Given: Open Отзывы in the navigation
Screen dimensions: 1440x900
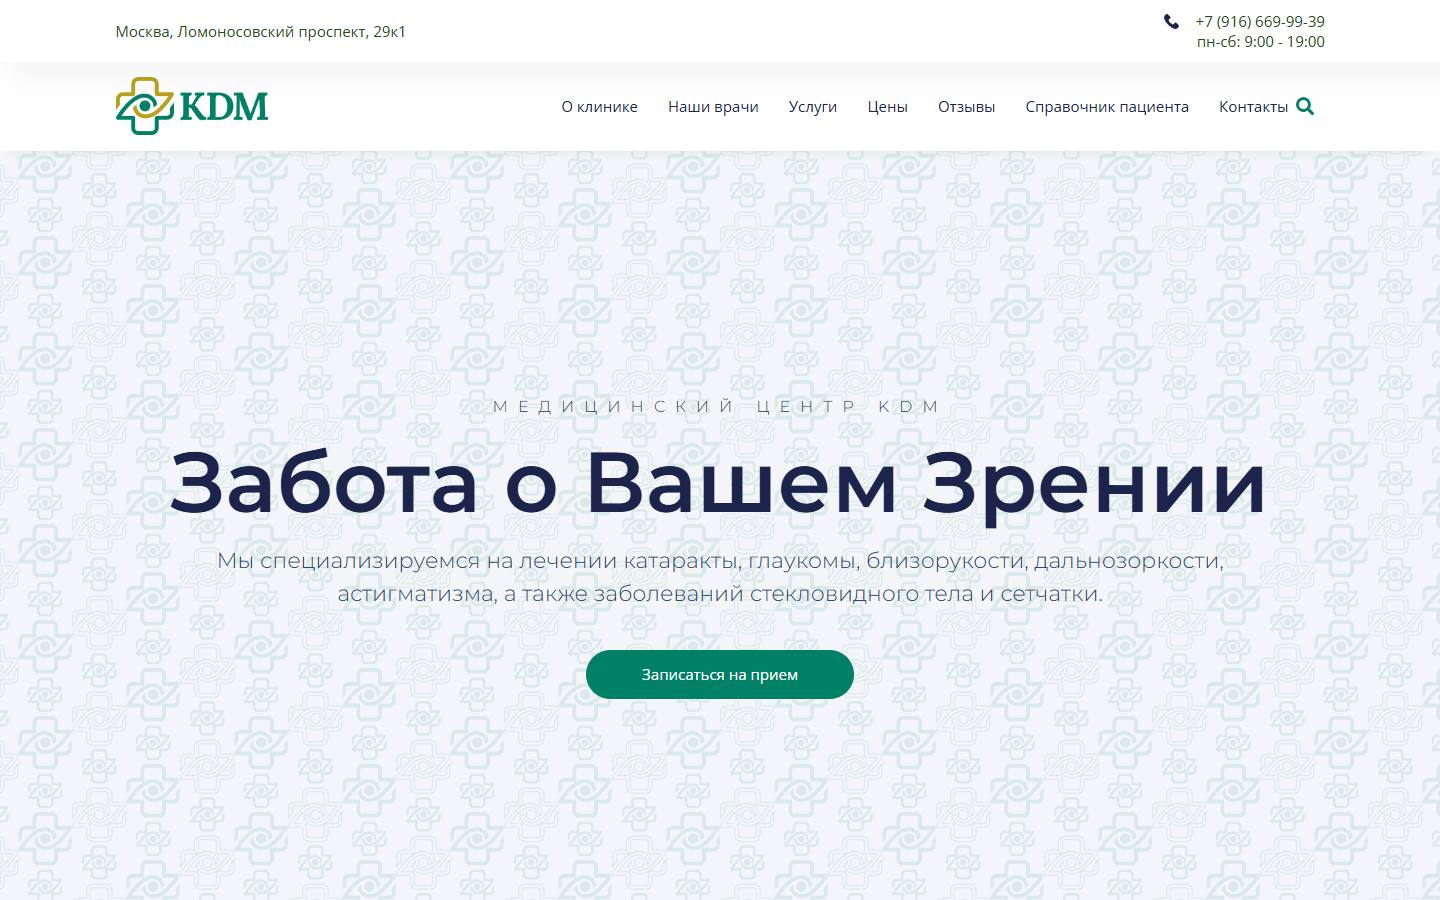Looking at the screenshot, I should pos(966,106).
